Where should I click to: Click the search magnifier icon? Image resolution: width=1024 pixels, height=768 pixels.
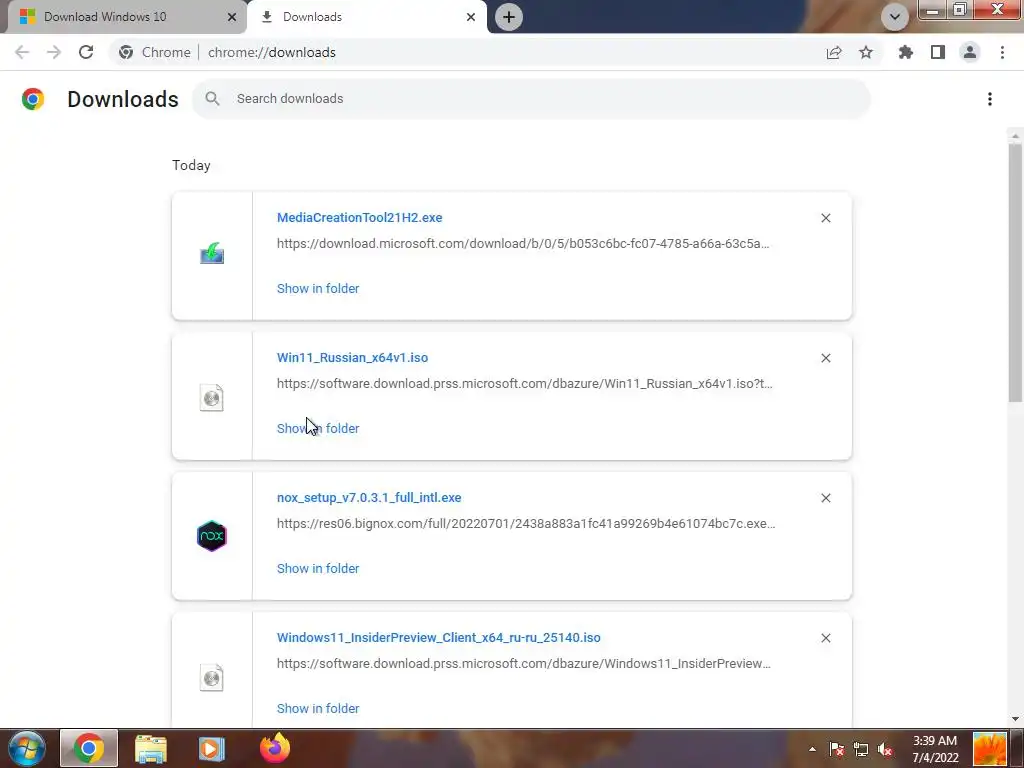pyautogui.click(x=212, y=99)
